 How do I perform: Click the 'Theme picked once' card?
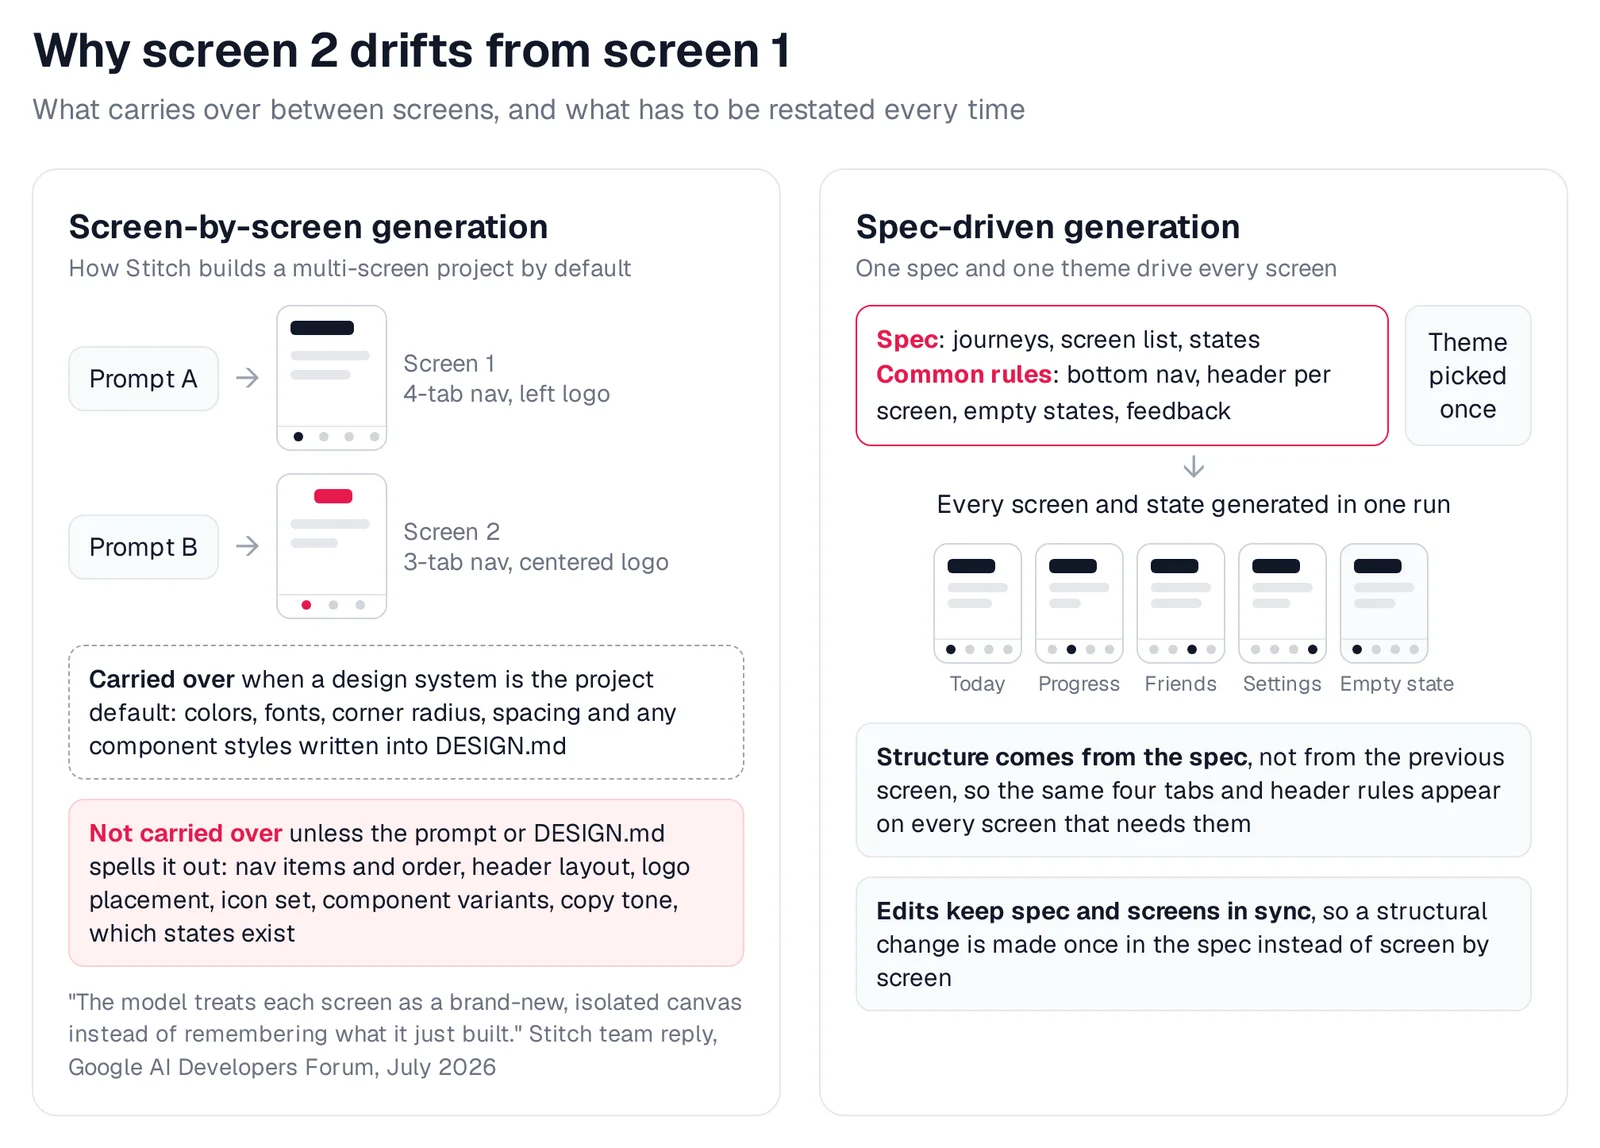click(x=1468, y=375)
